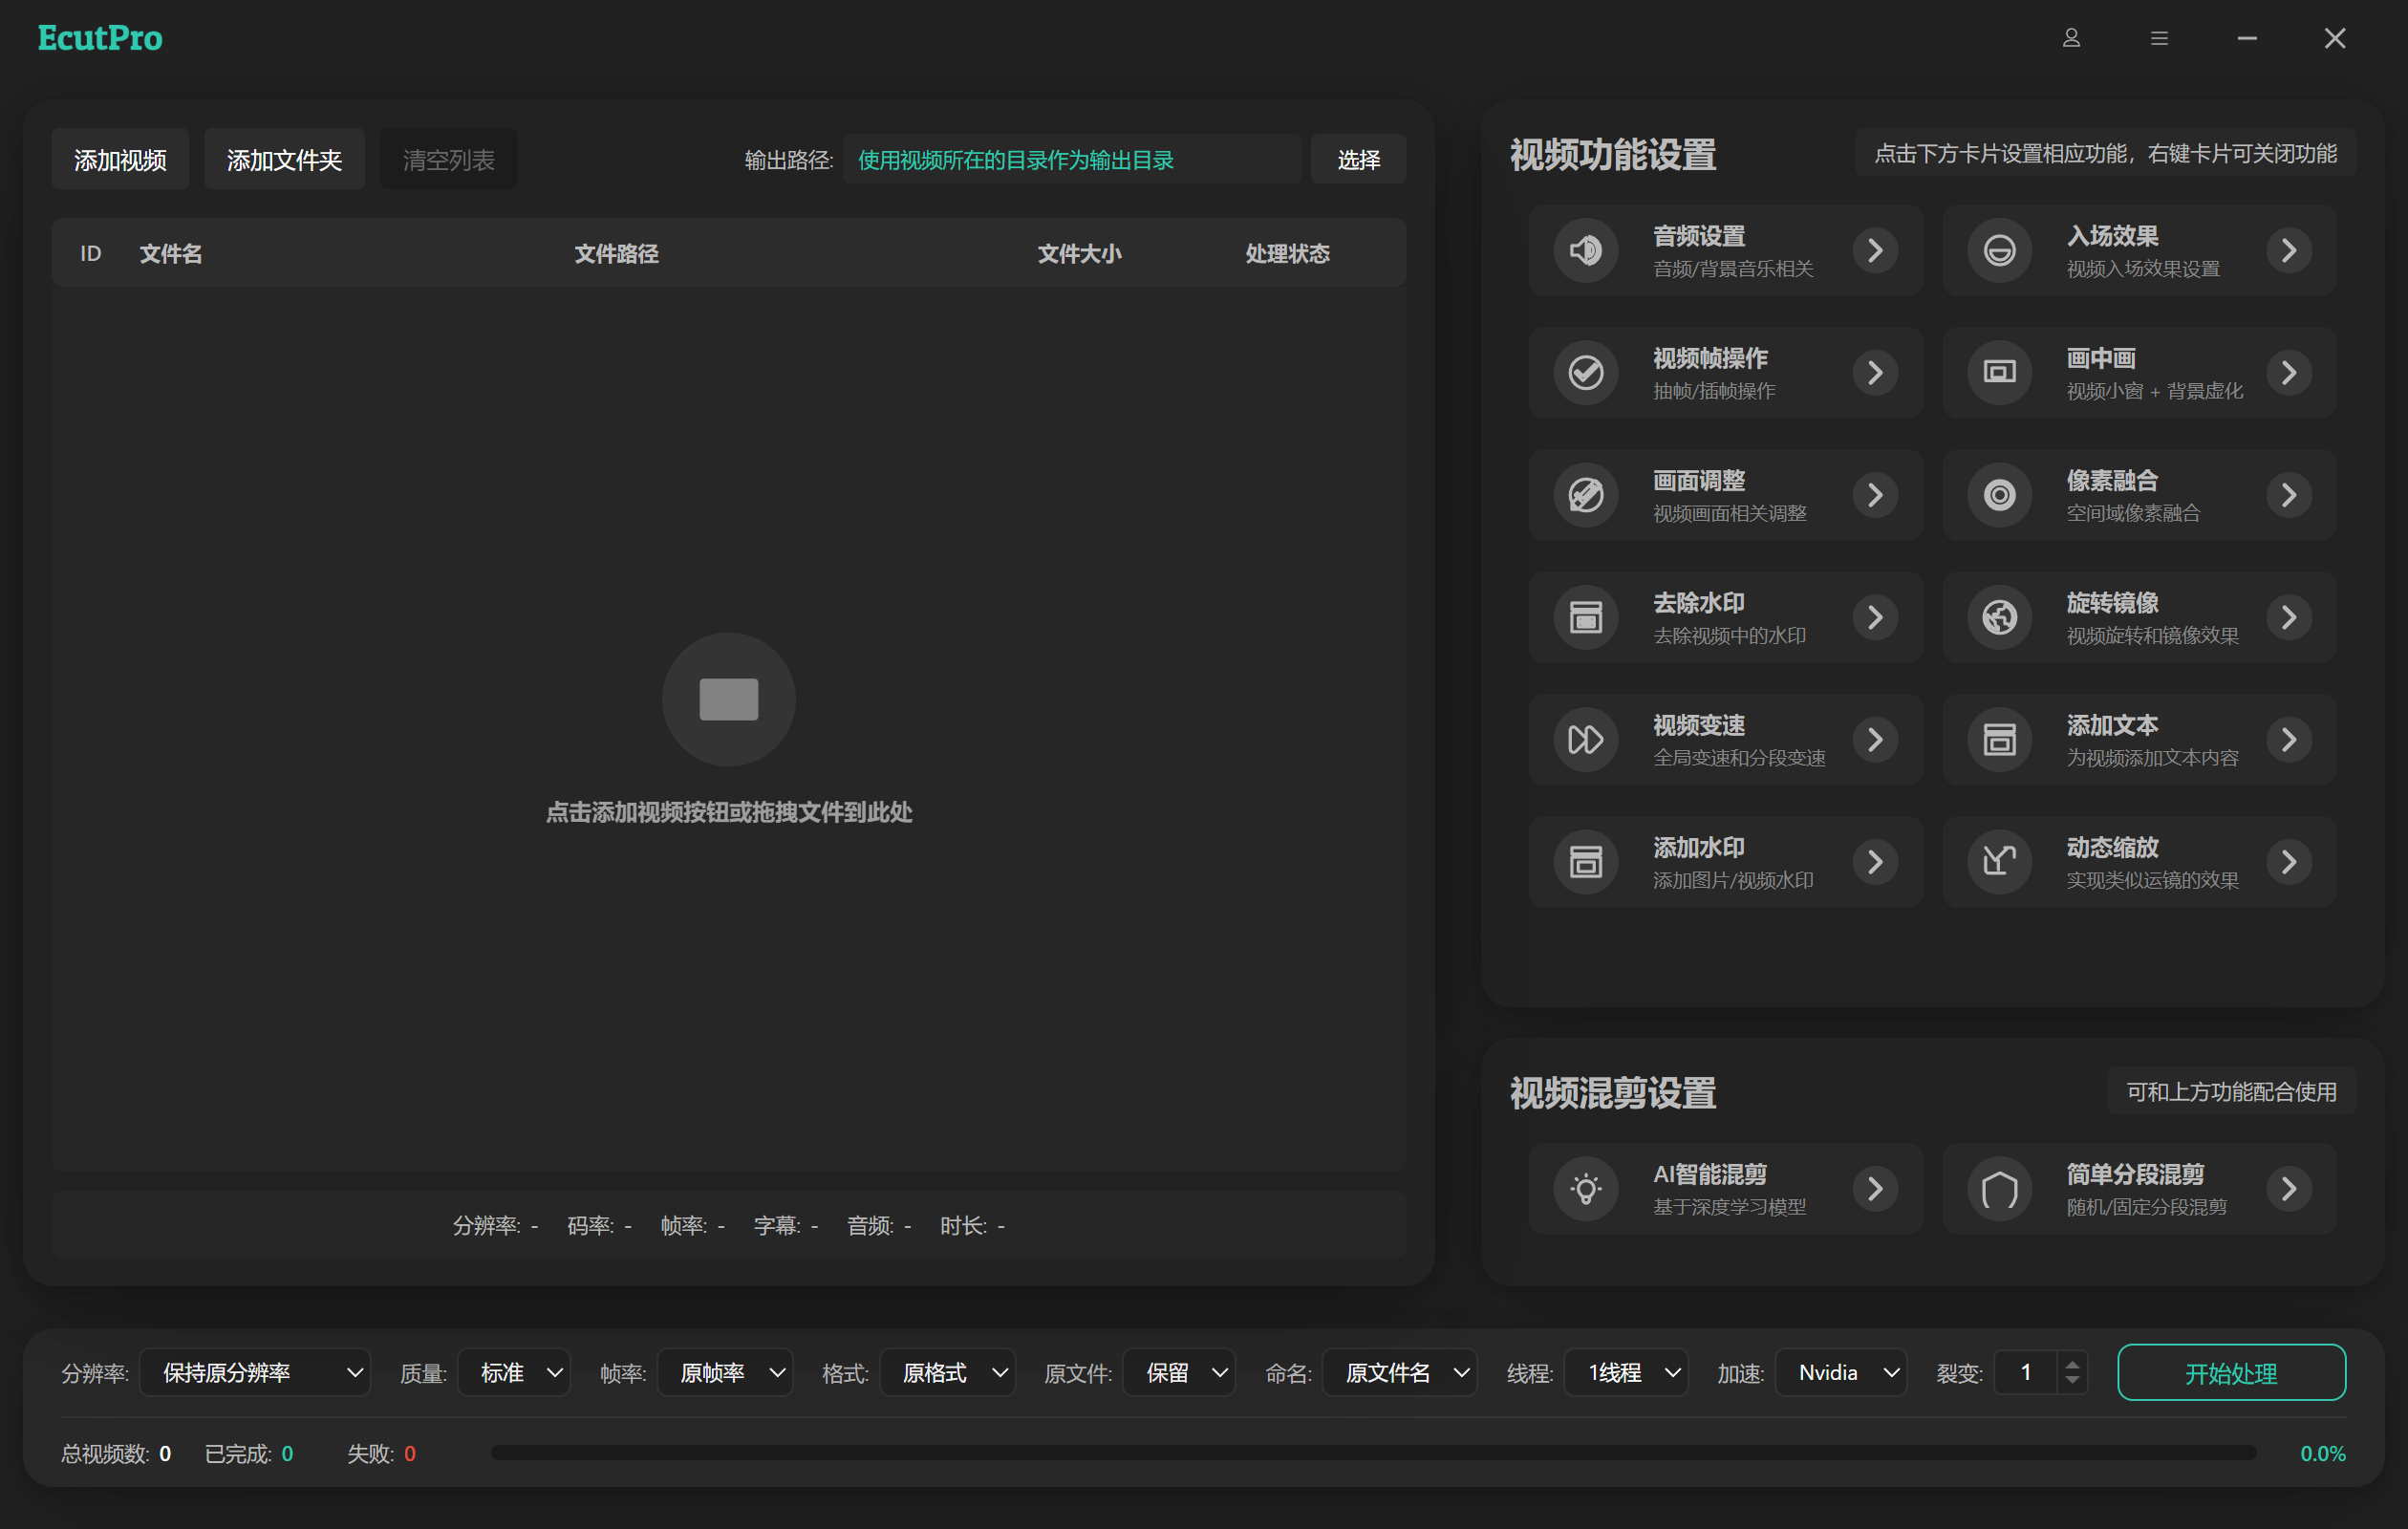
Task: Open the 帧率 dropdown 原帧率
Action: (725, 1373)
